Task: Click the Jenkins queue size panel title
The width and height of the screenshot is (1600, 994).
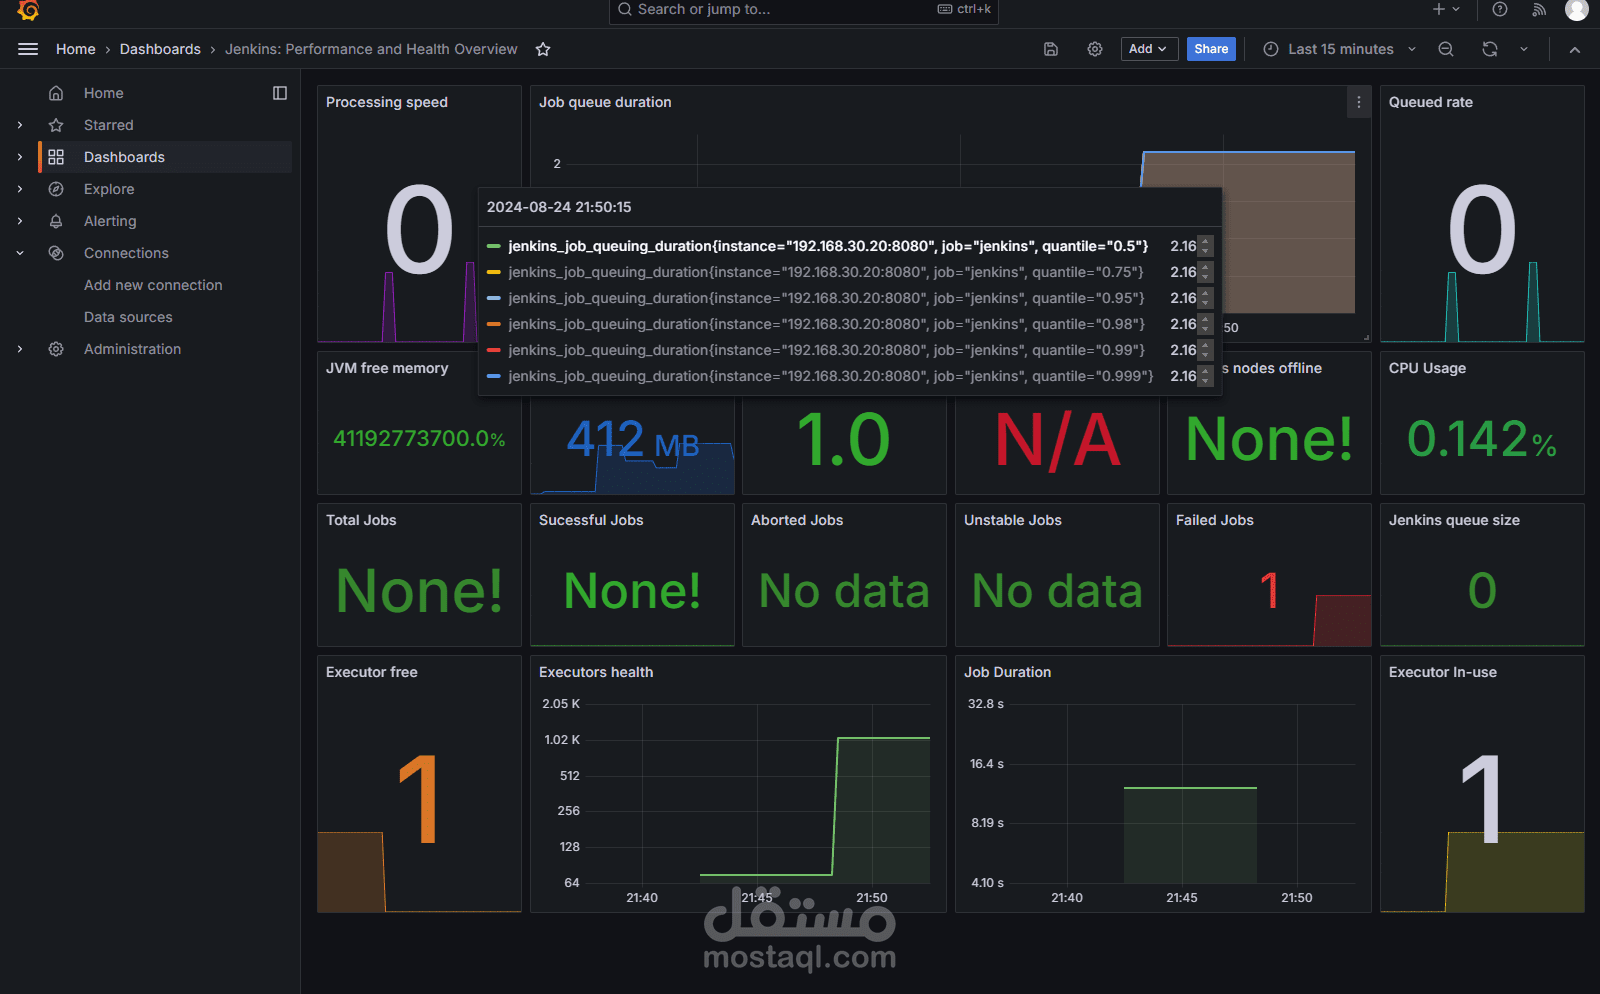Action: (1454, 520)
